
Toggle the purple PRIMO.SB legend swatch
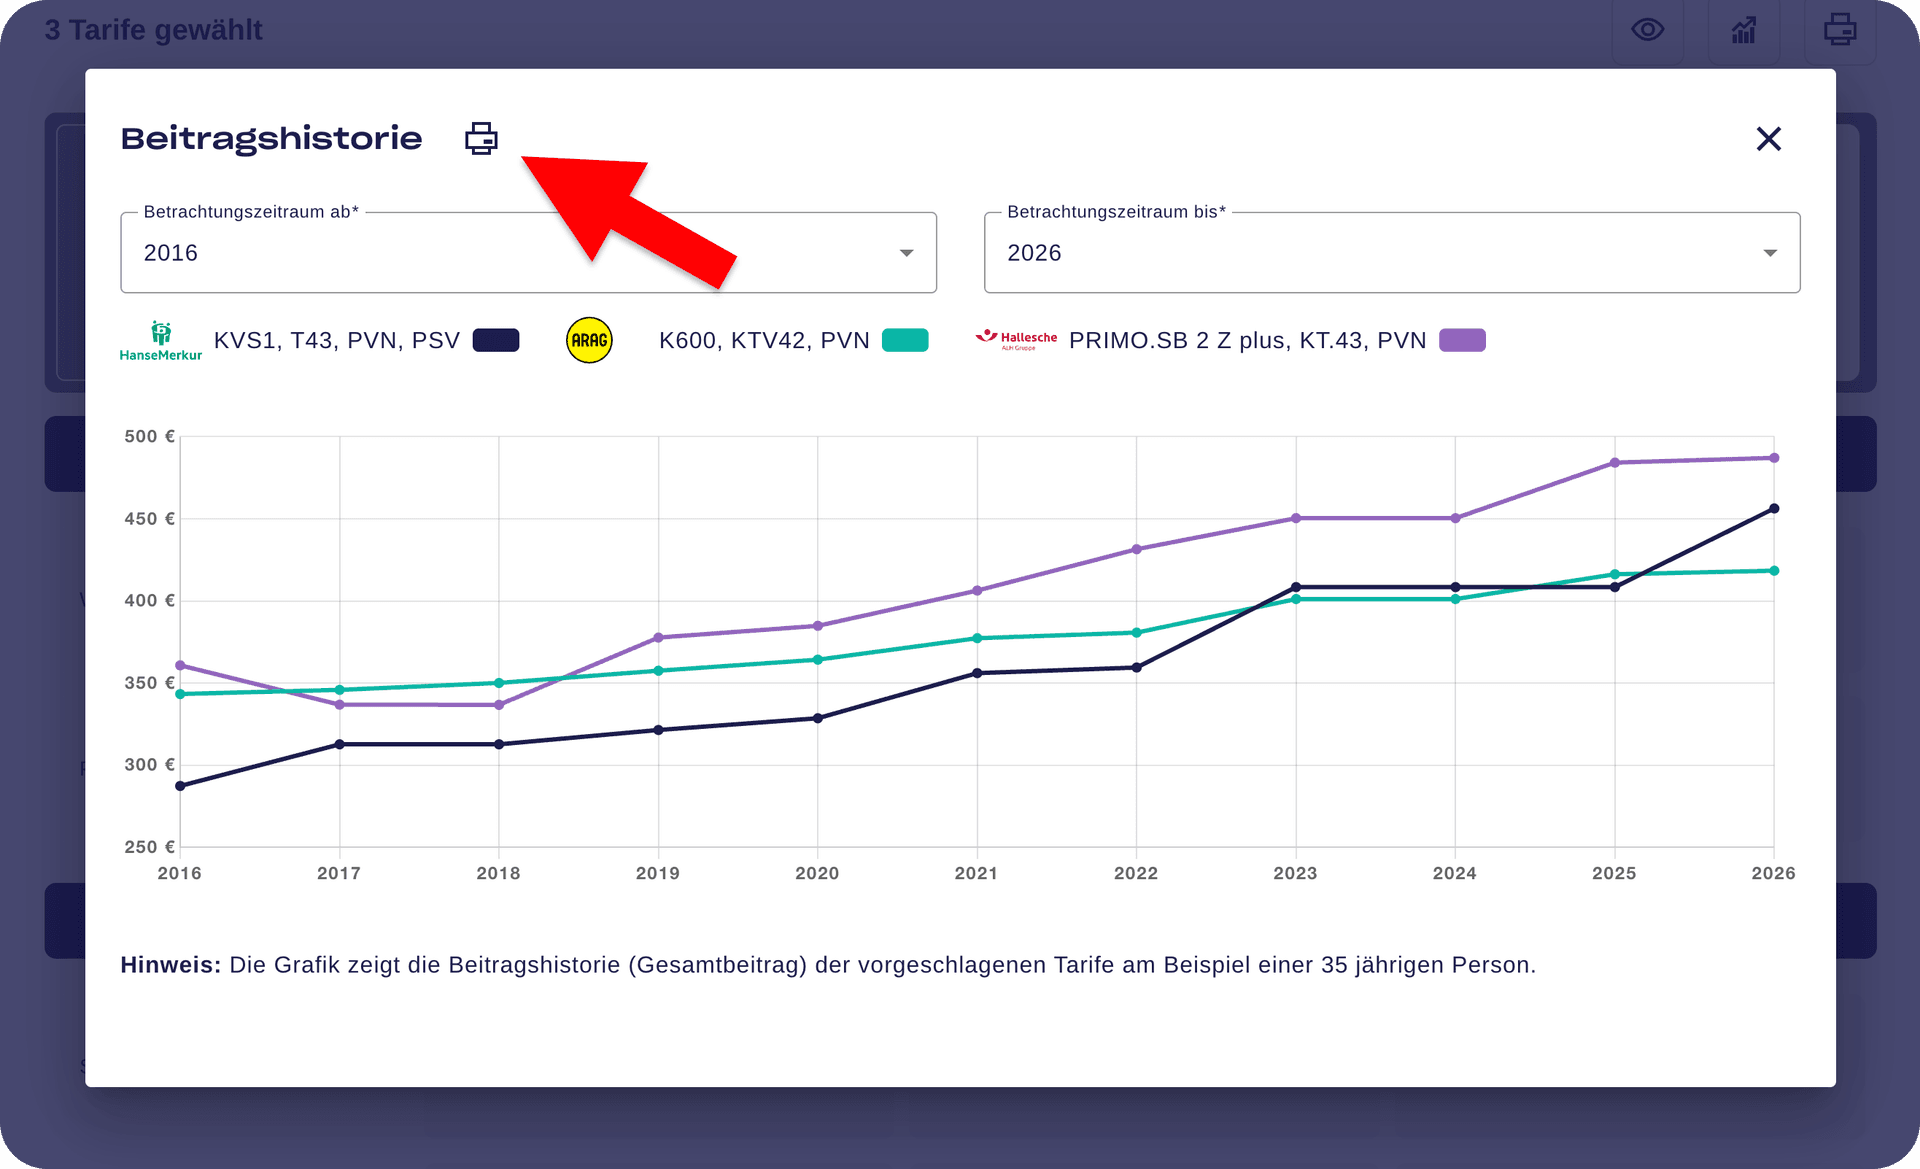click(x=1462, y=340)
